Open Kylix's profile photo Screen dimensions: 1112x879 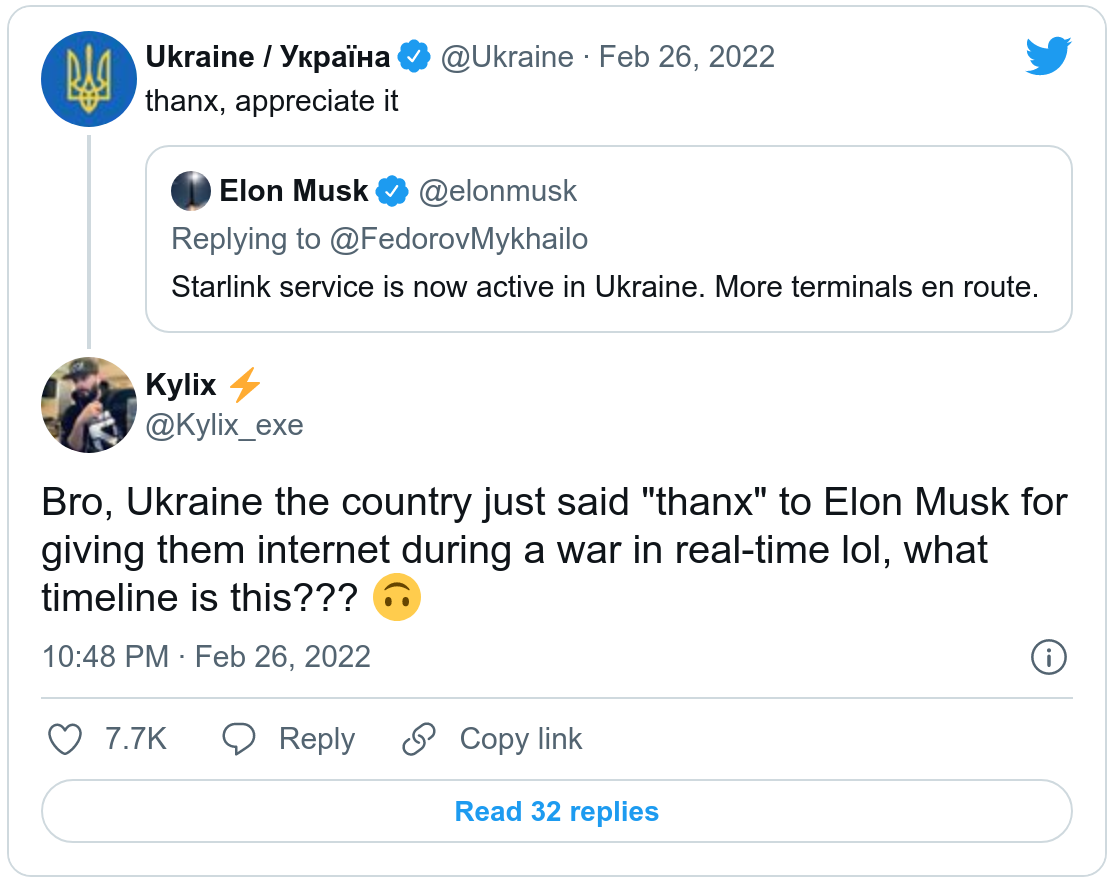[x=88, y=404]
